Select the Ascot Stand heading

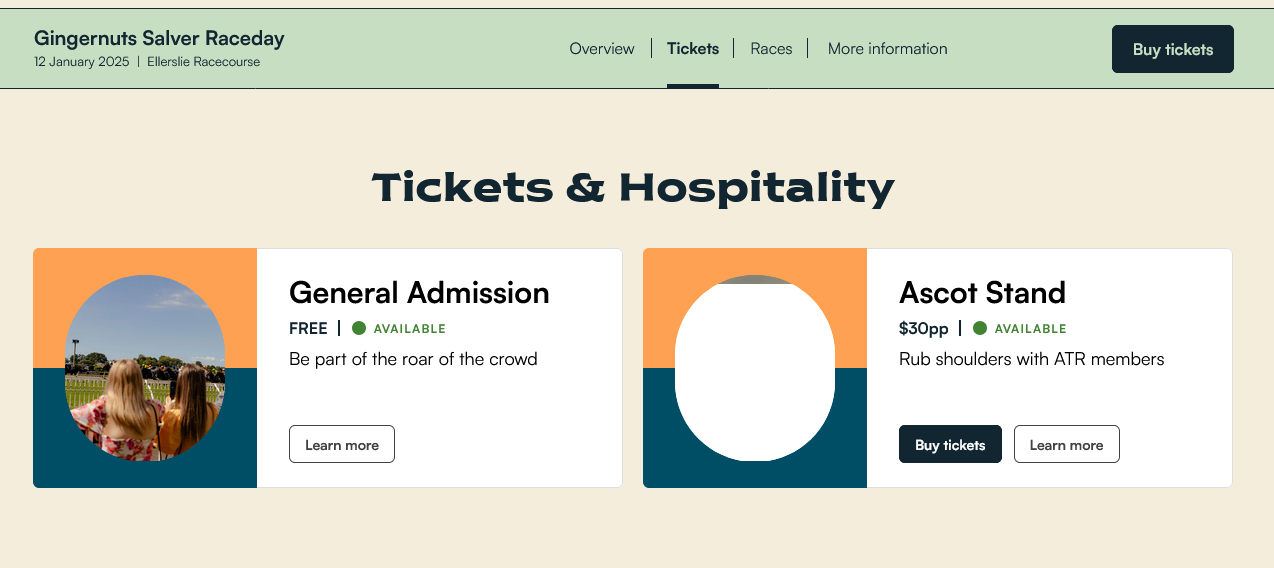[982, 292]
